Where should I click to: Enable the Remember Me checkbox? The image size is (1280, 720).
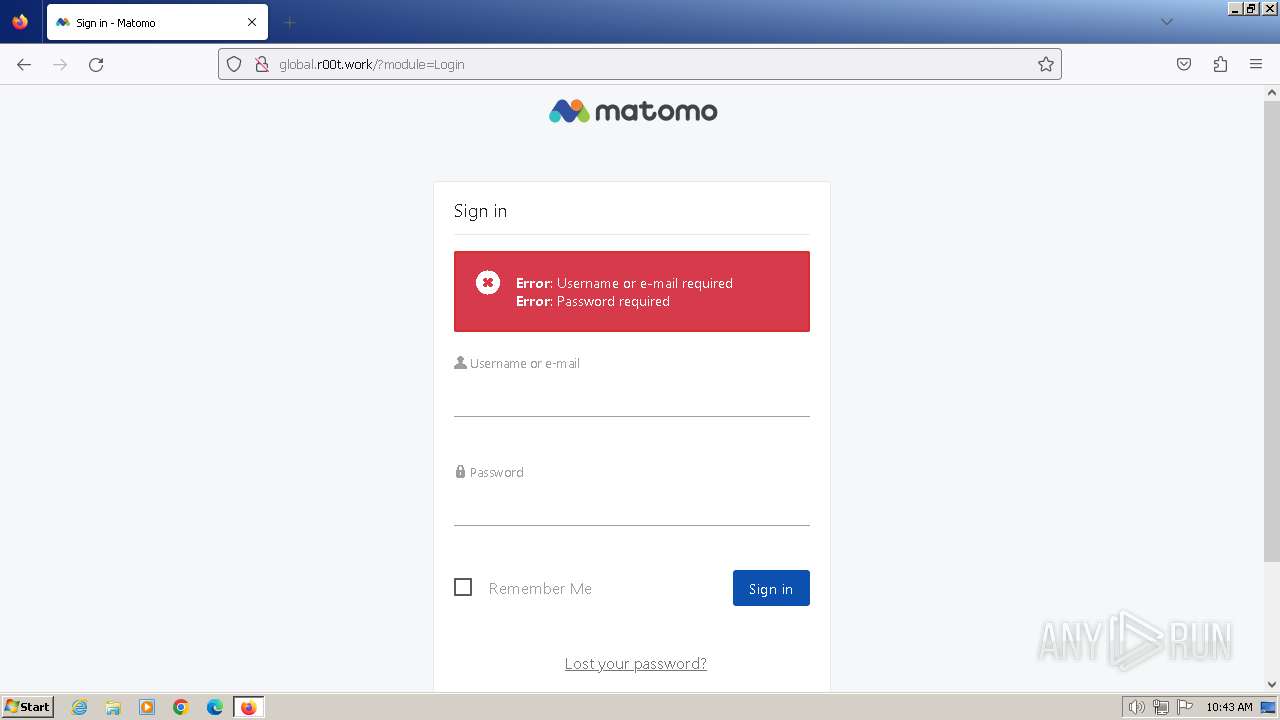pos(463,587)
